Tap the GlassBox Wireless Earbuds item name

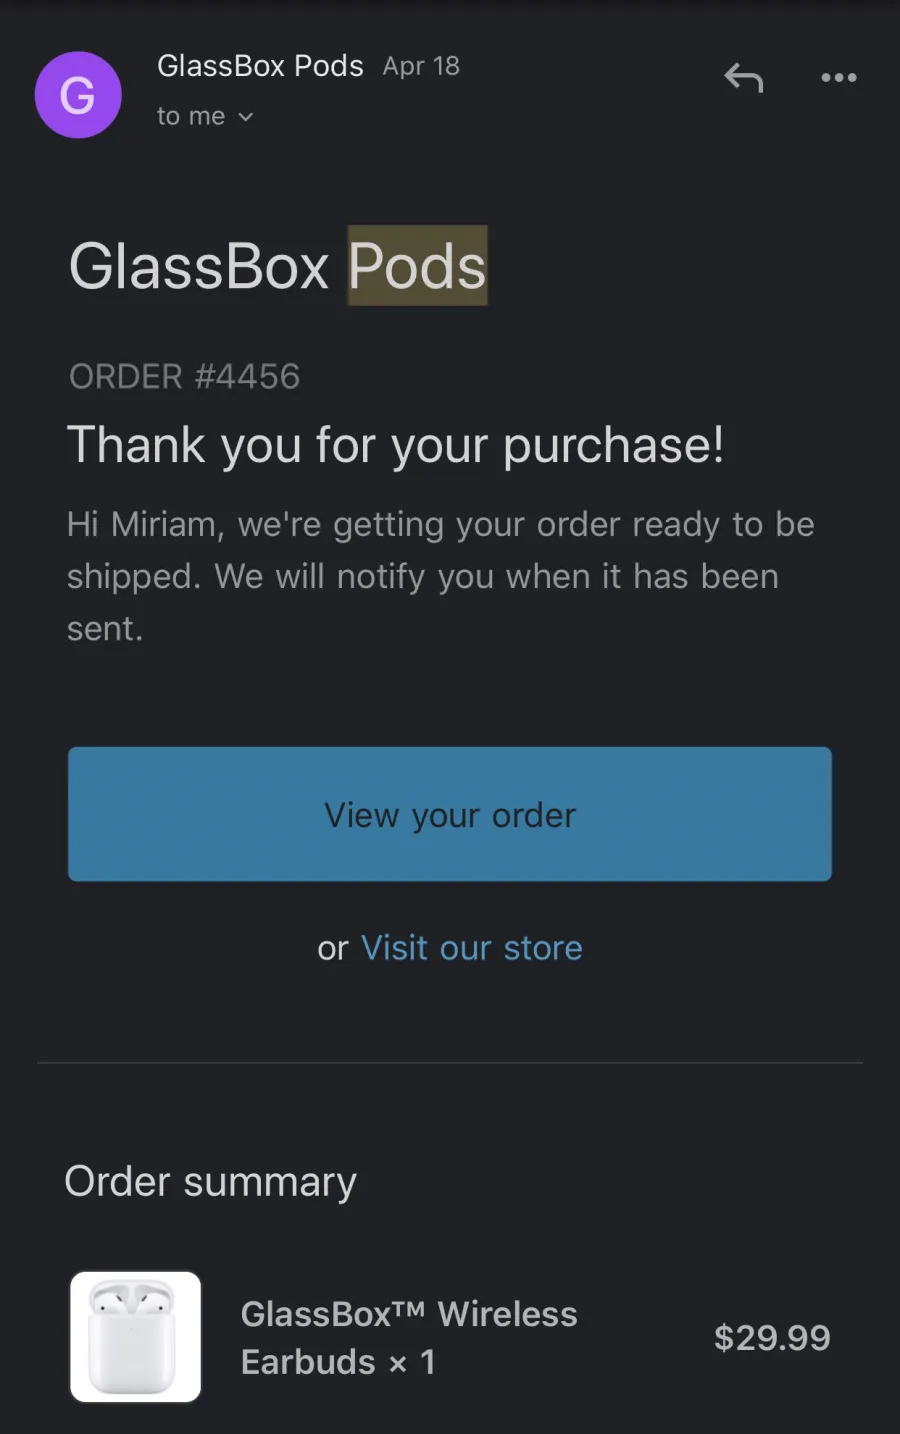coord(409,1337)
